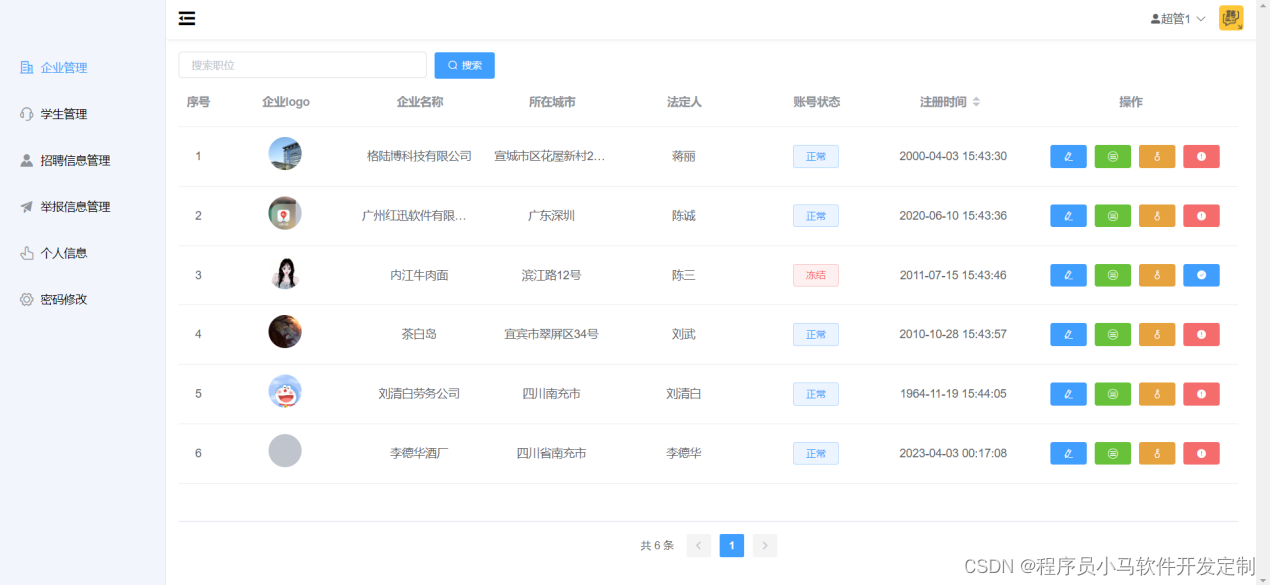Click the blue check unfreeze icon for 内江牛肉面

coord(1200,274)
